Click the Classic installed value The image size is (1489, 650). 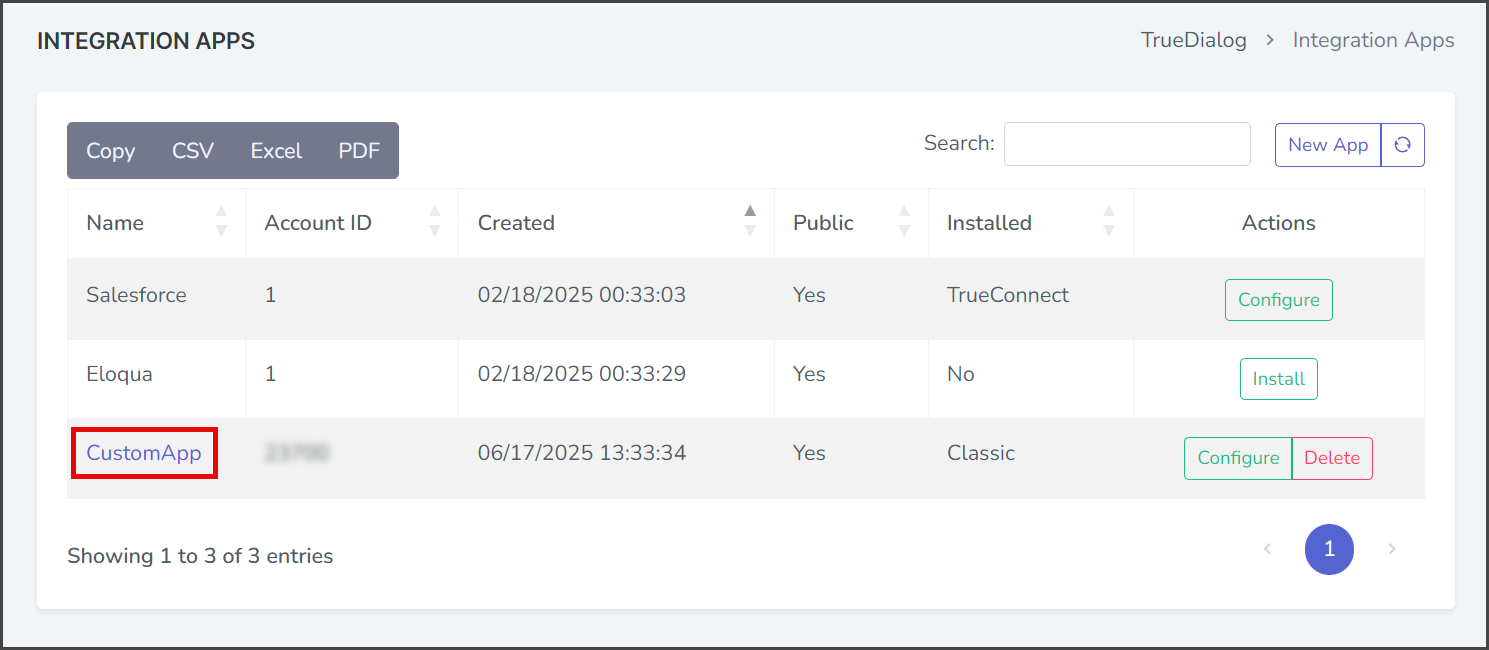click(981, 453)
